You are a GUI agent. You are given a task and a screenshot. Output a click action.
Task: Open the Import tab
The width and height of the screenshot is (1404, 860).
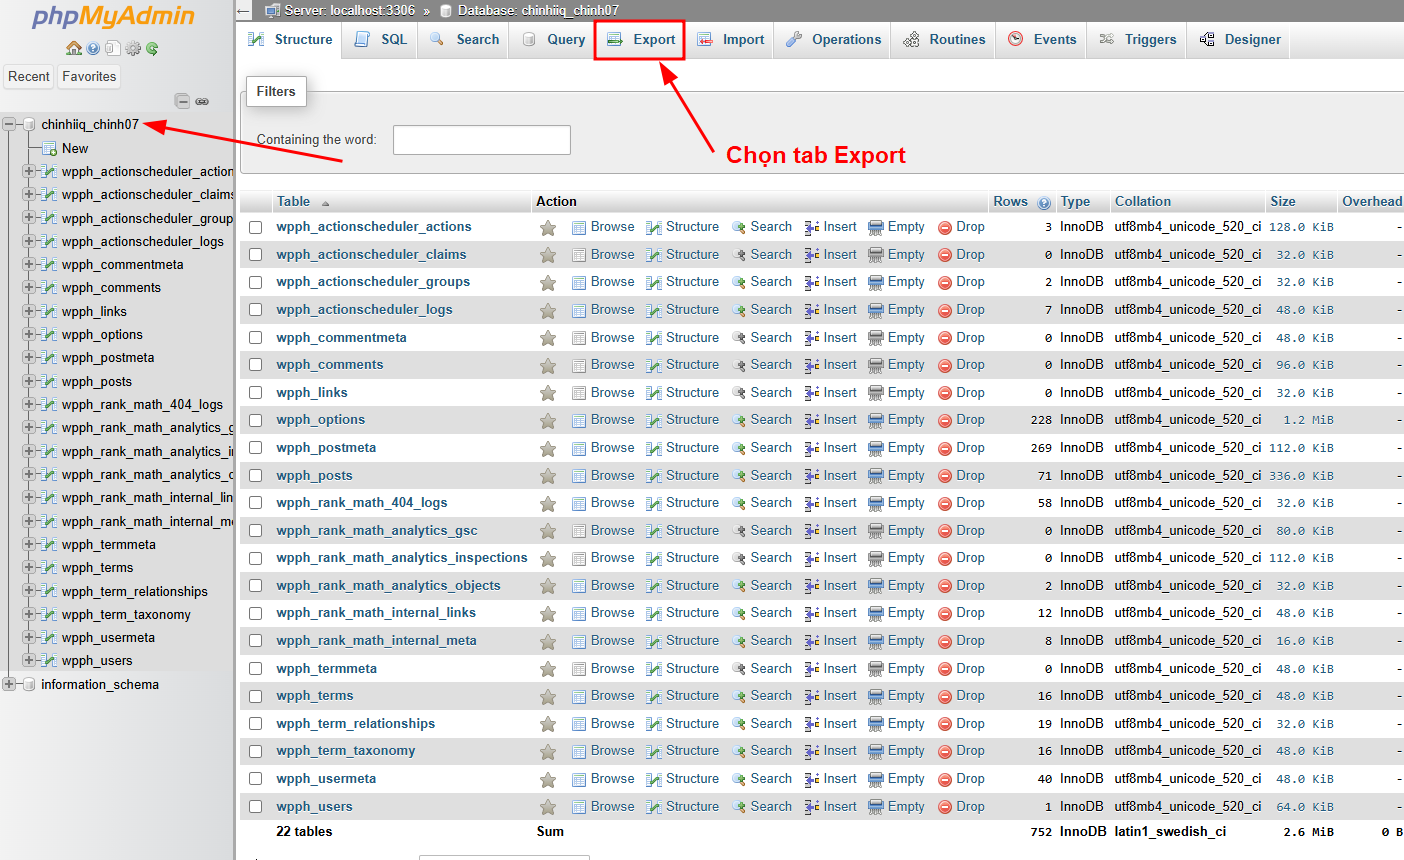pyautogui.click(x=730, y=40)
